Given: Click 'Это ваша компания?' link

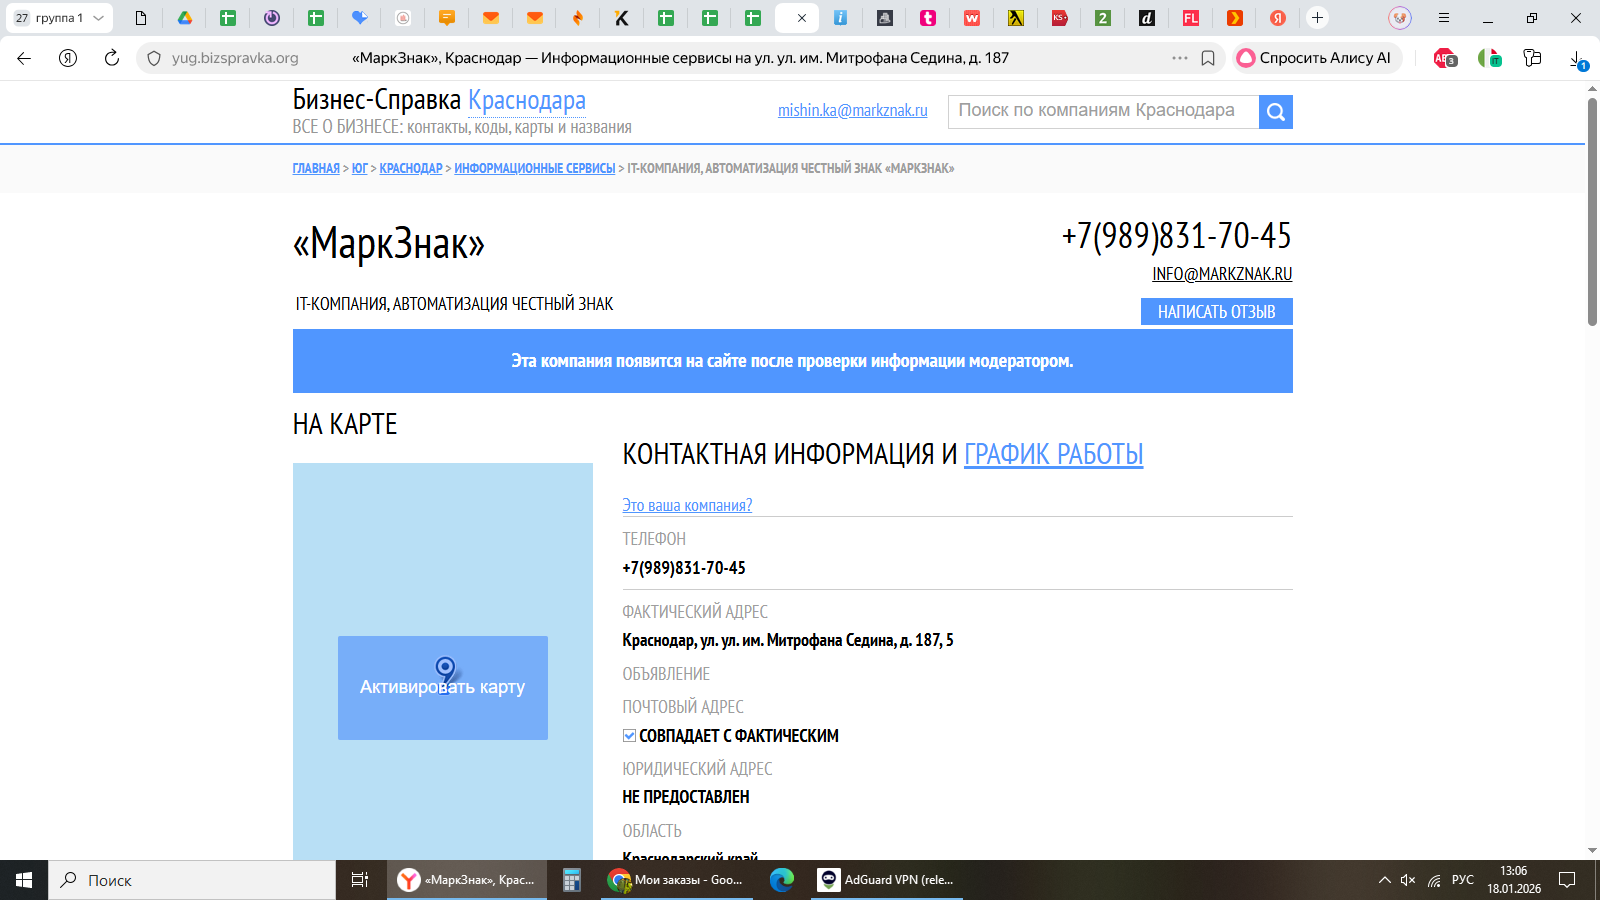Looking at the screenshot, I should pyautogui.click(x=687, y=505).
